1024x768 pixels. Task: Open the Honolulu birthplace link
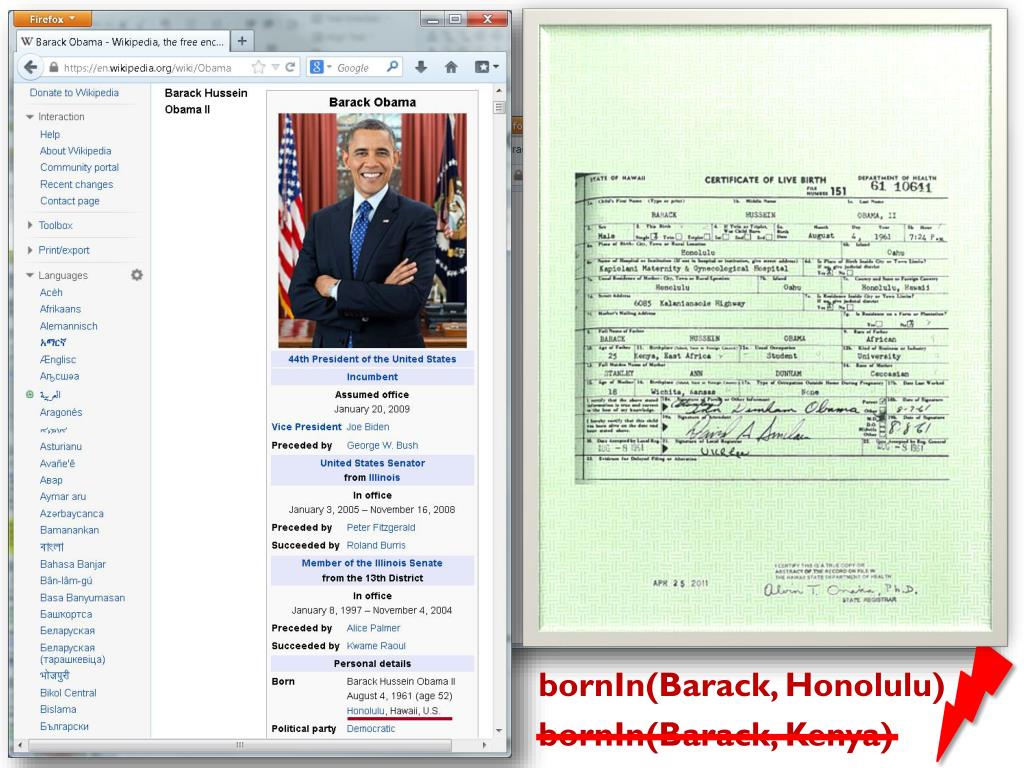coord(365,711)
